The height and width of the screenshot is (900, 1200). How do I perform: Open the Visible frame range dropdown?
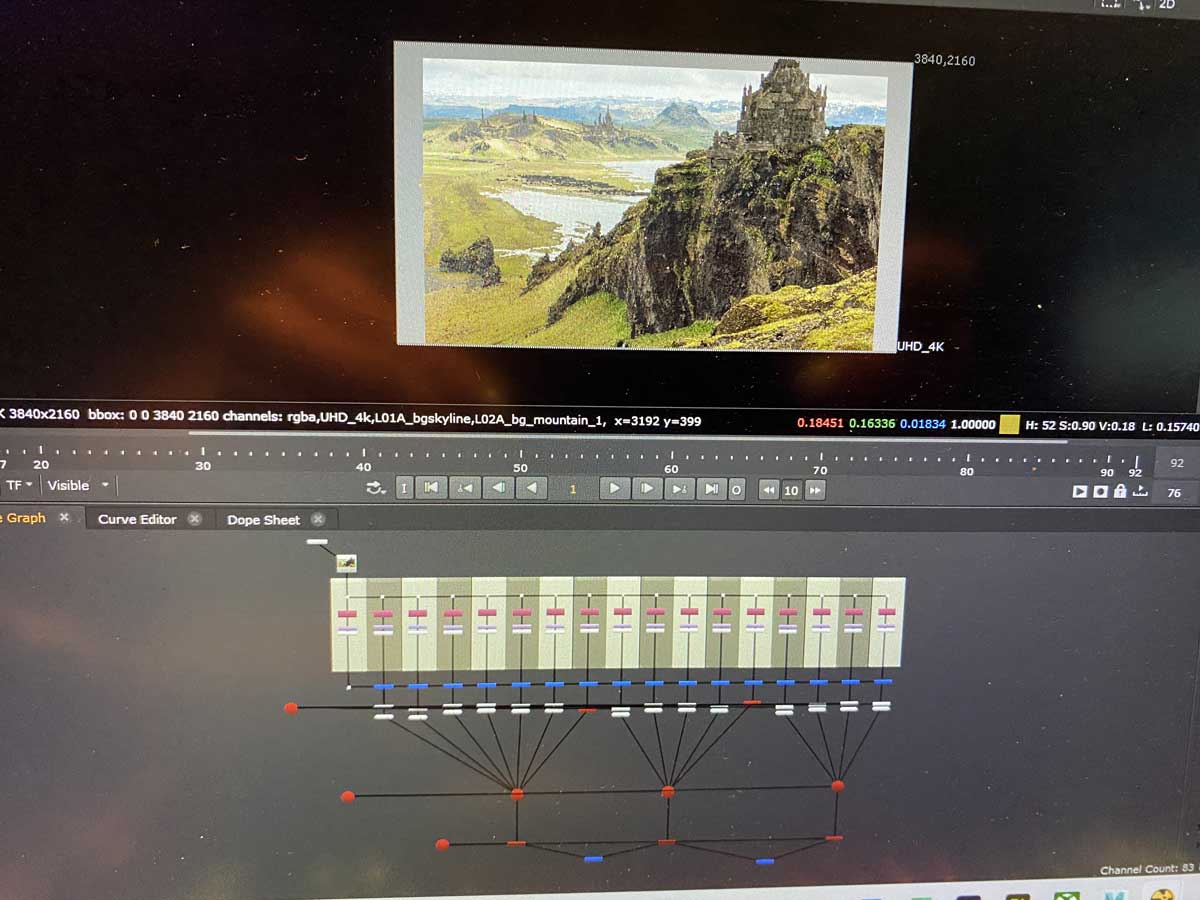click(78, 485)
